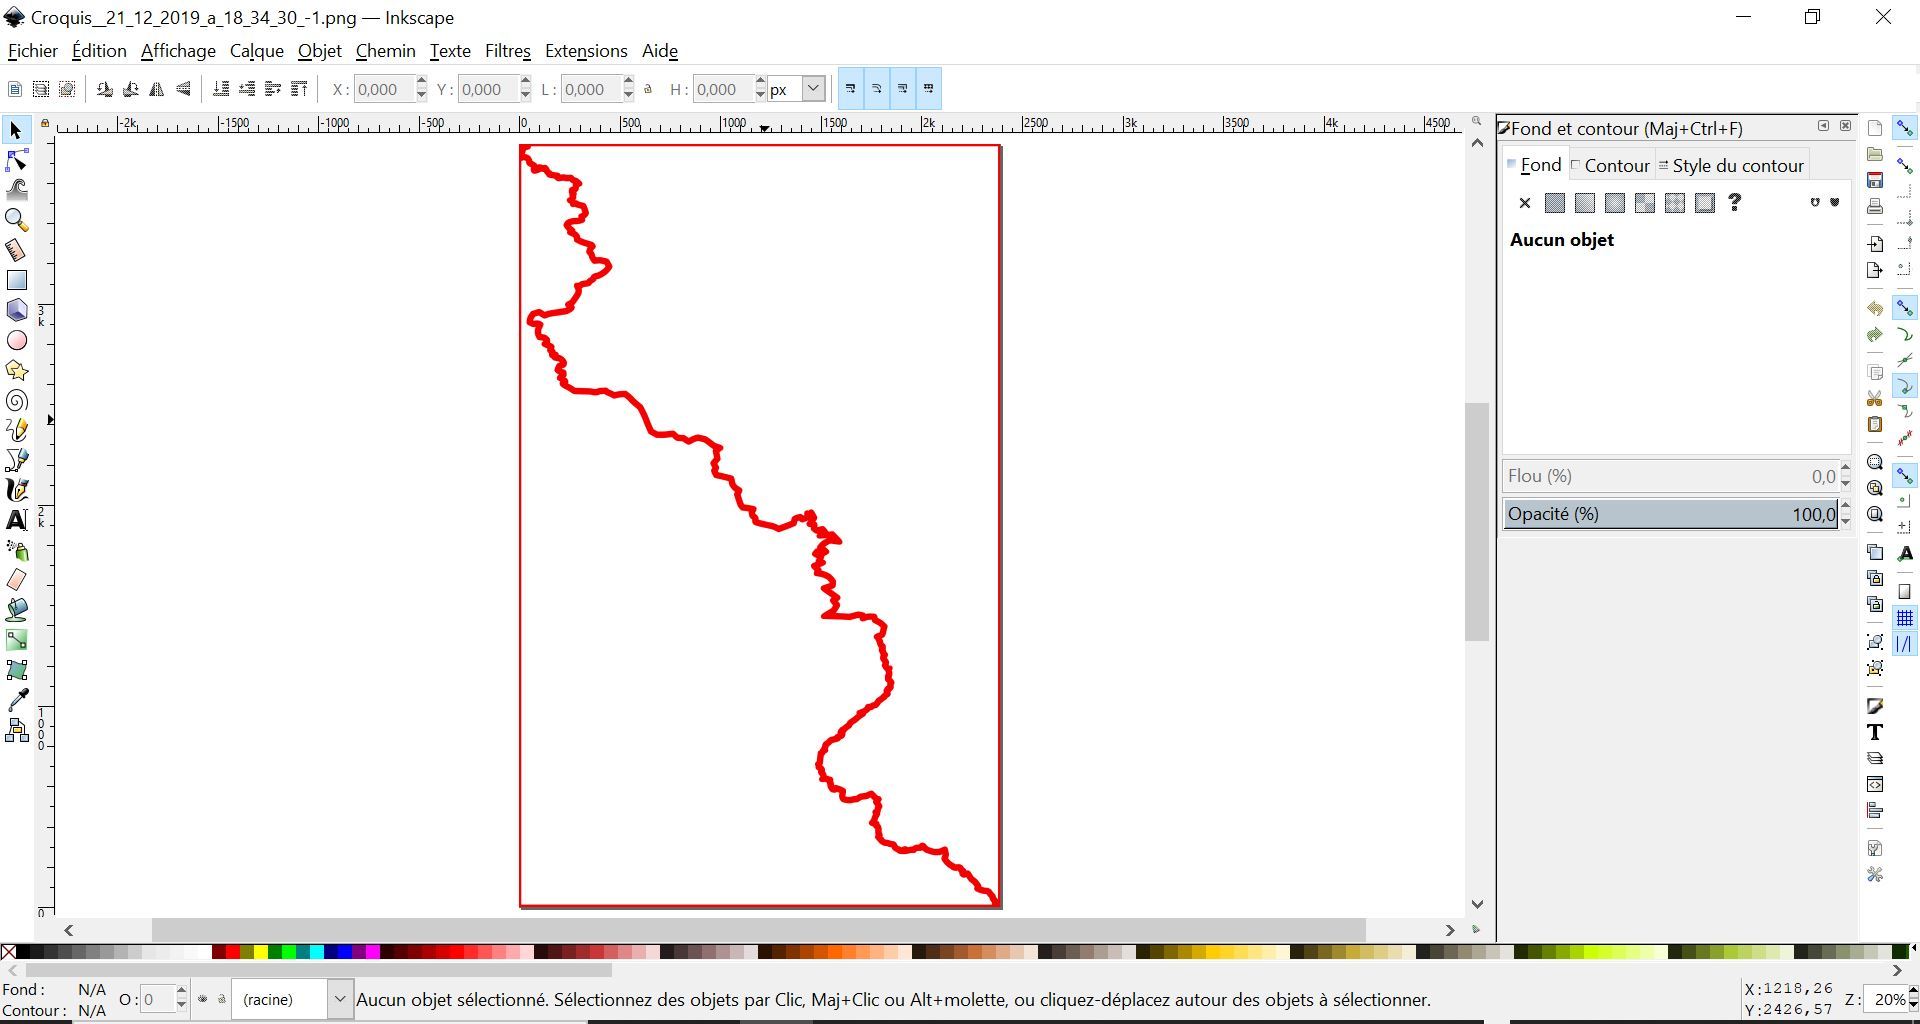The height and width of the screenshot is (1024, 1920).
Task: Select the Rectangle tool
Action: click(x=16, y=280)
